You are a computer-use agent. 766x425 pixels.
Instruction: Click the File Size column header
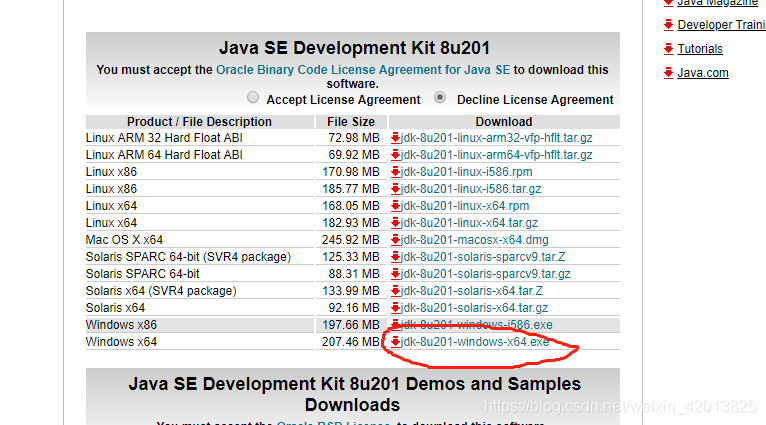click(351, 122)
